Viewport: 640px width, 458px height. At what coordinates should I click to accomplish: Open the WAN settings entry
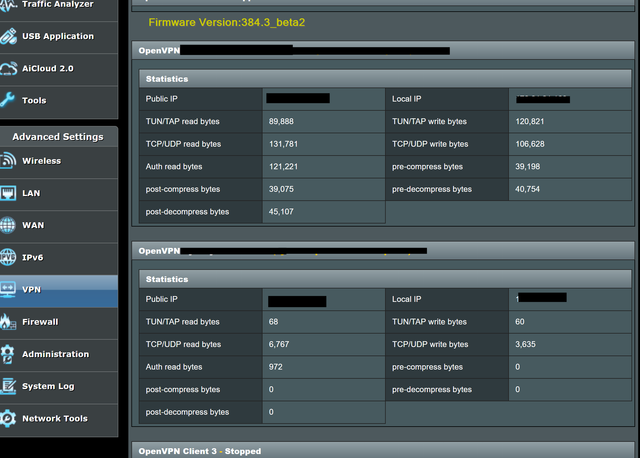(33, 225)
